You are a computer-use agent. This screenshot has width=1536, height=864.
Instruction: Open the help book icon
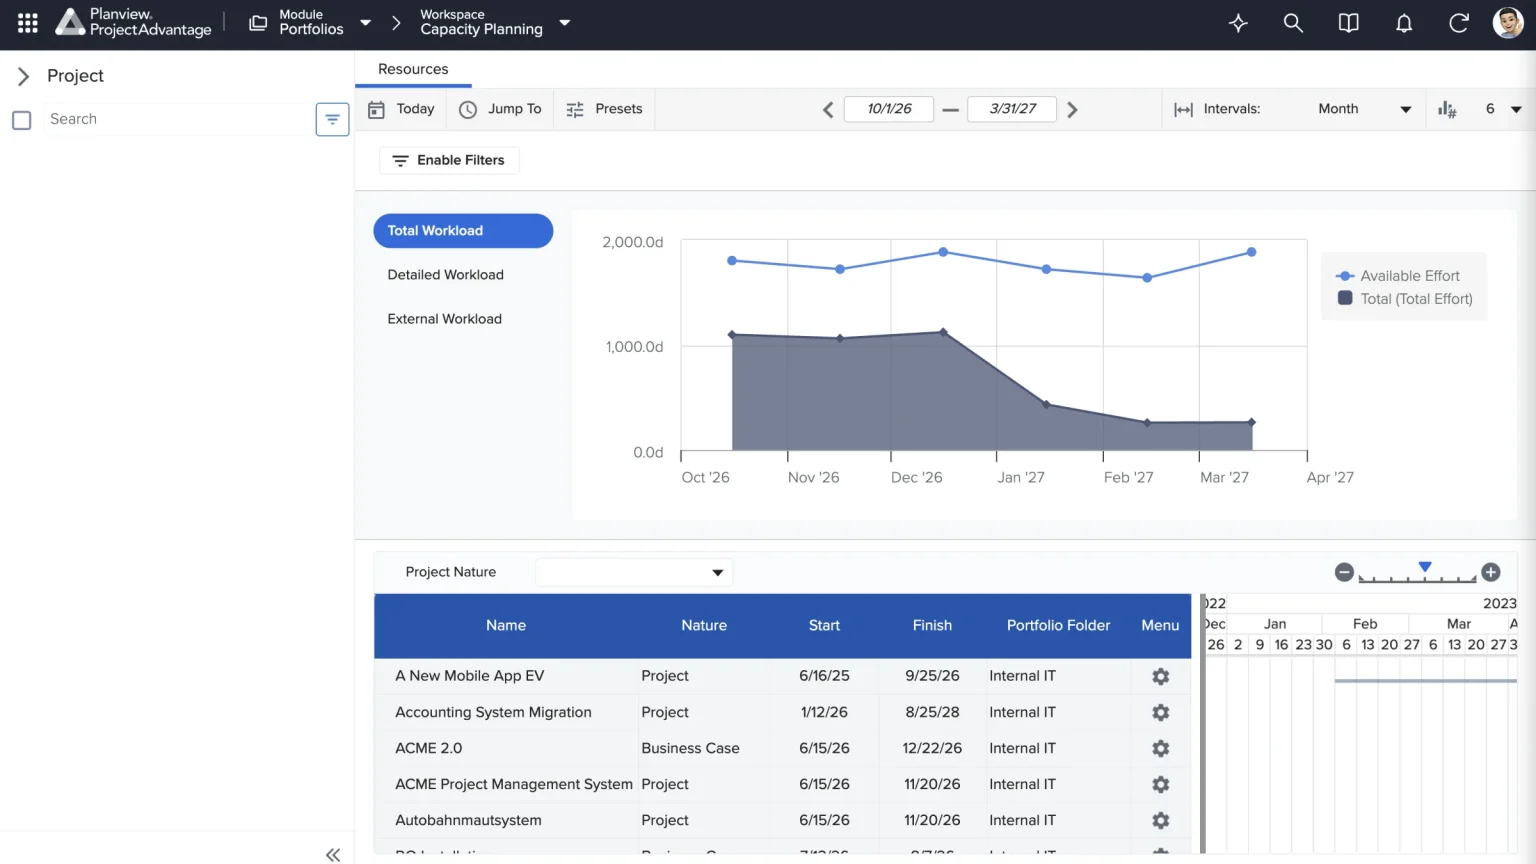[1348, 23]
